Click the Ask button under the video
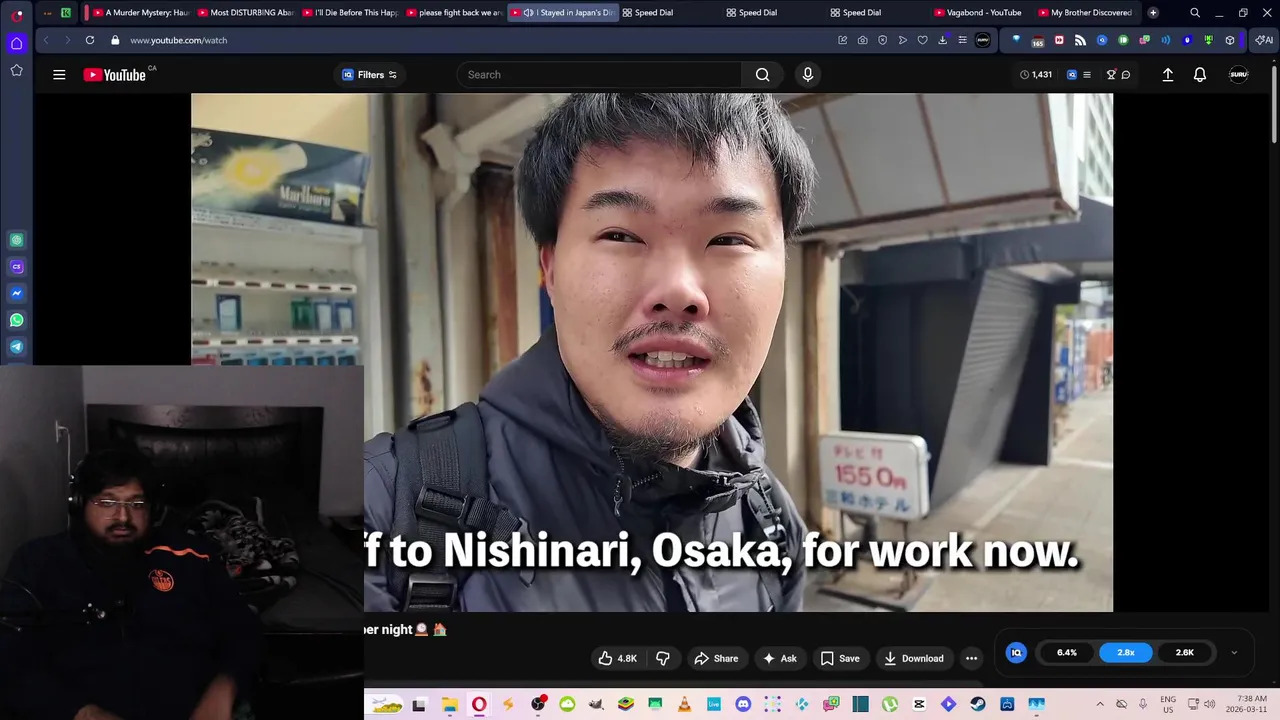This screenshot has width=1280, height=720. [x=779, y=658]
